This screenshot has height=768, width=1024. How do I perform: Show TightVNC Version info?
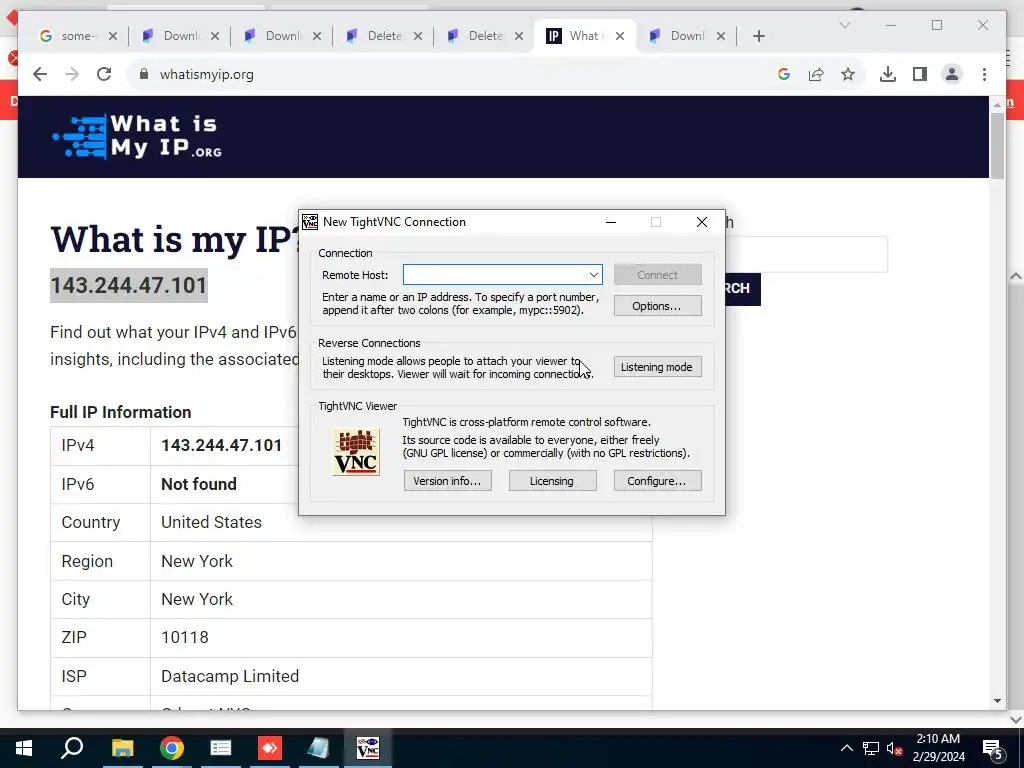click(x=447, y=481)
